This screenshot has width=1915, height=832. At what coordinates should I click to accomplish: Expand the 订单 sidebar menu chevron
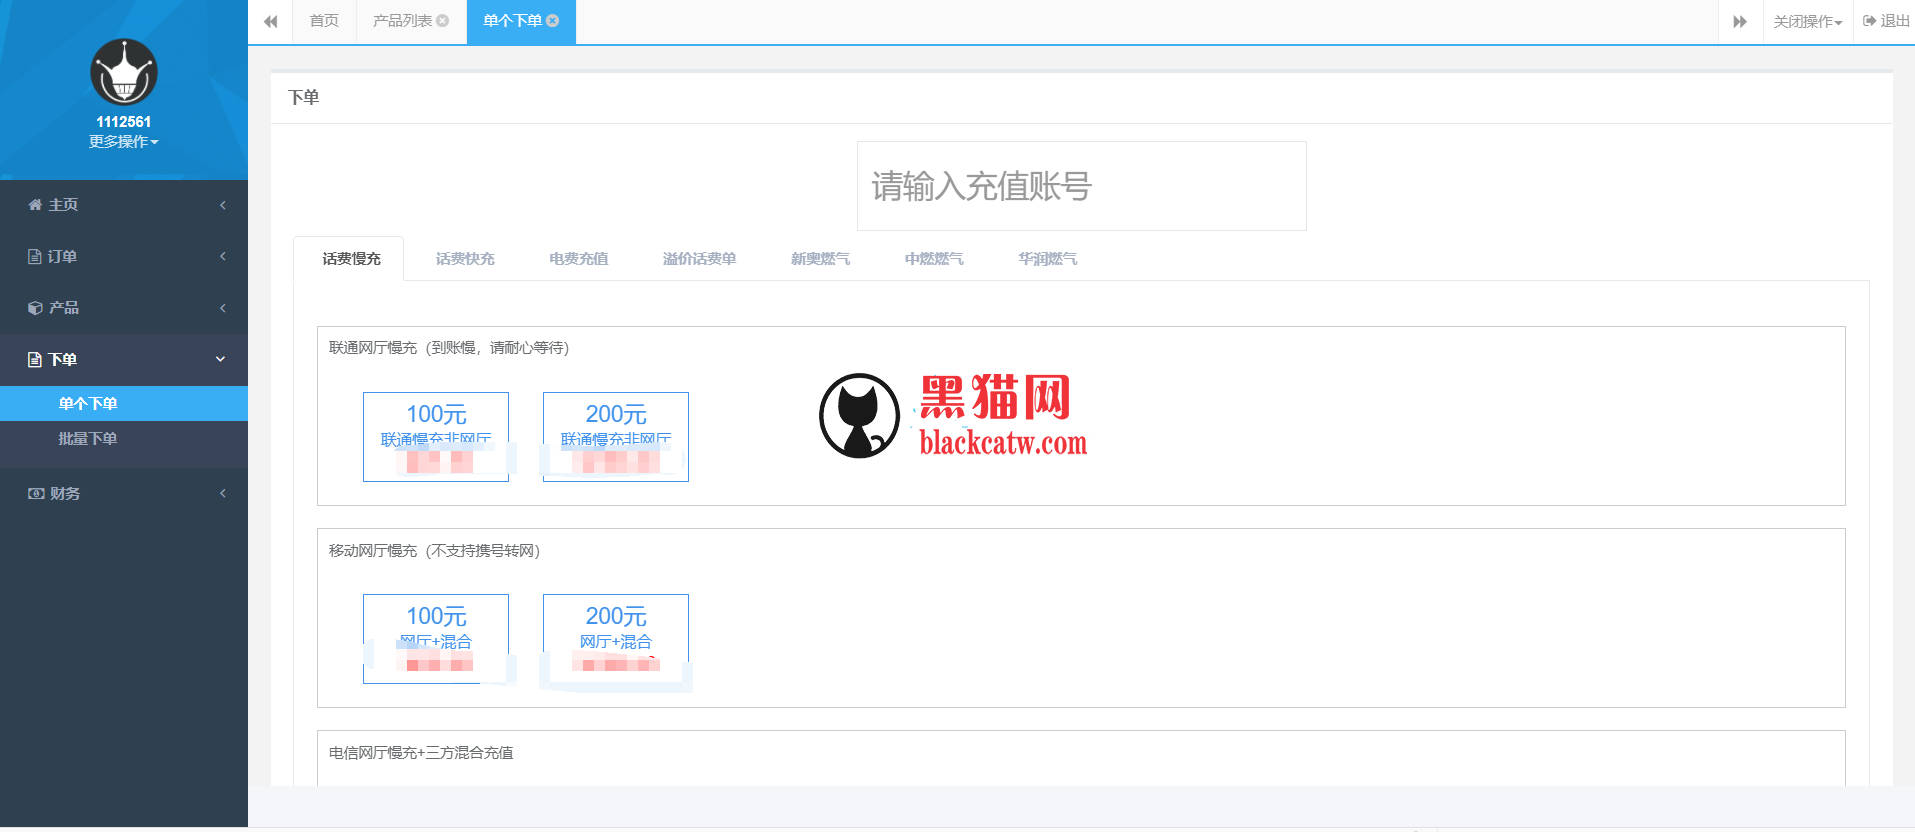(x=223, y=257)
